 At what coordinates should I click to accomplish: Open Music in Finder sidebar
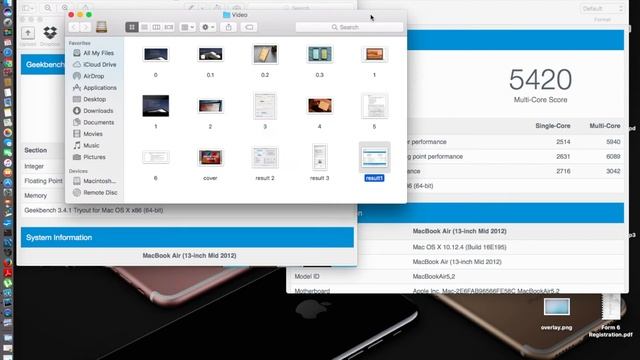pos(87,145)
